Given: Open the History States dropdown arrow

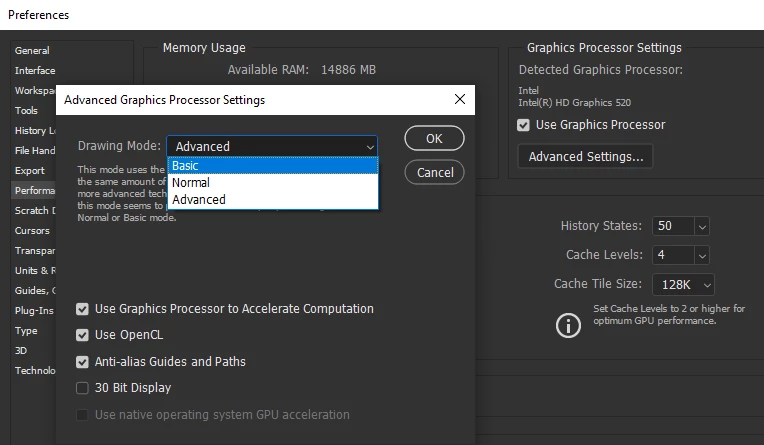Looking at the screenshot, I should [701, 227].
